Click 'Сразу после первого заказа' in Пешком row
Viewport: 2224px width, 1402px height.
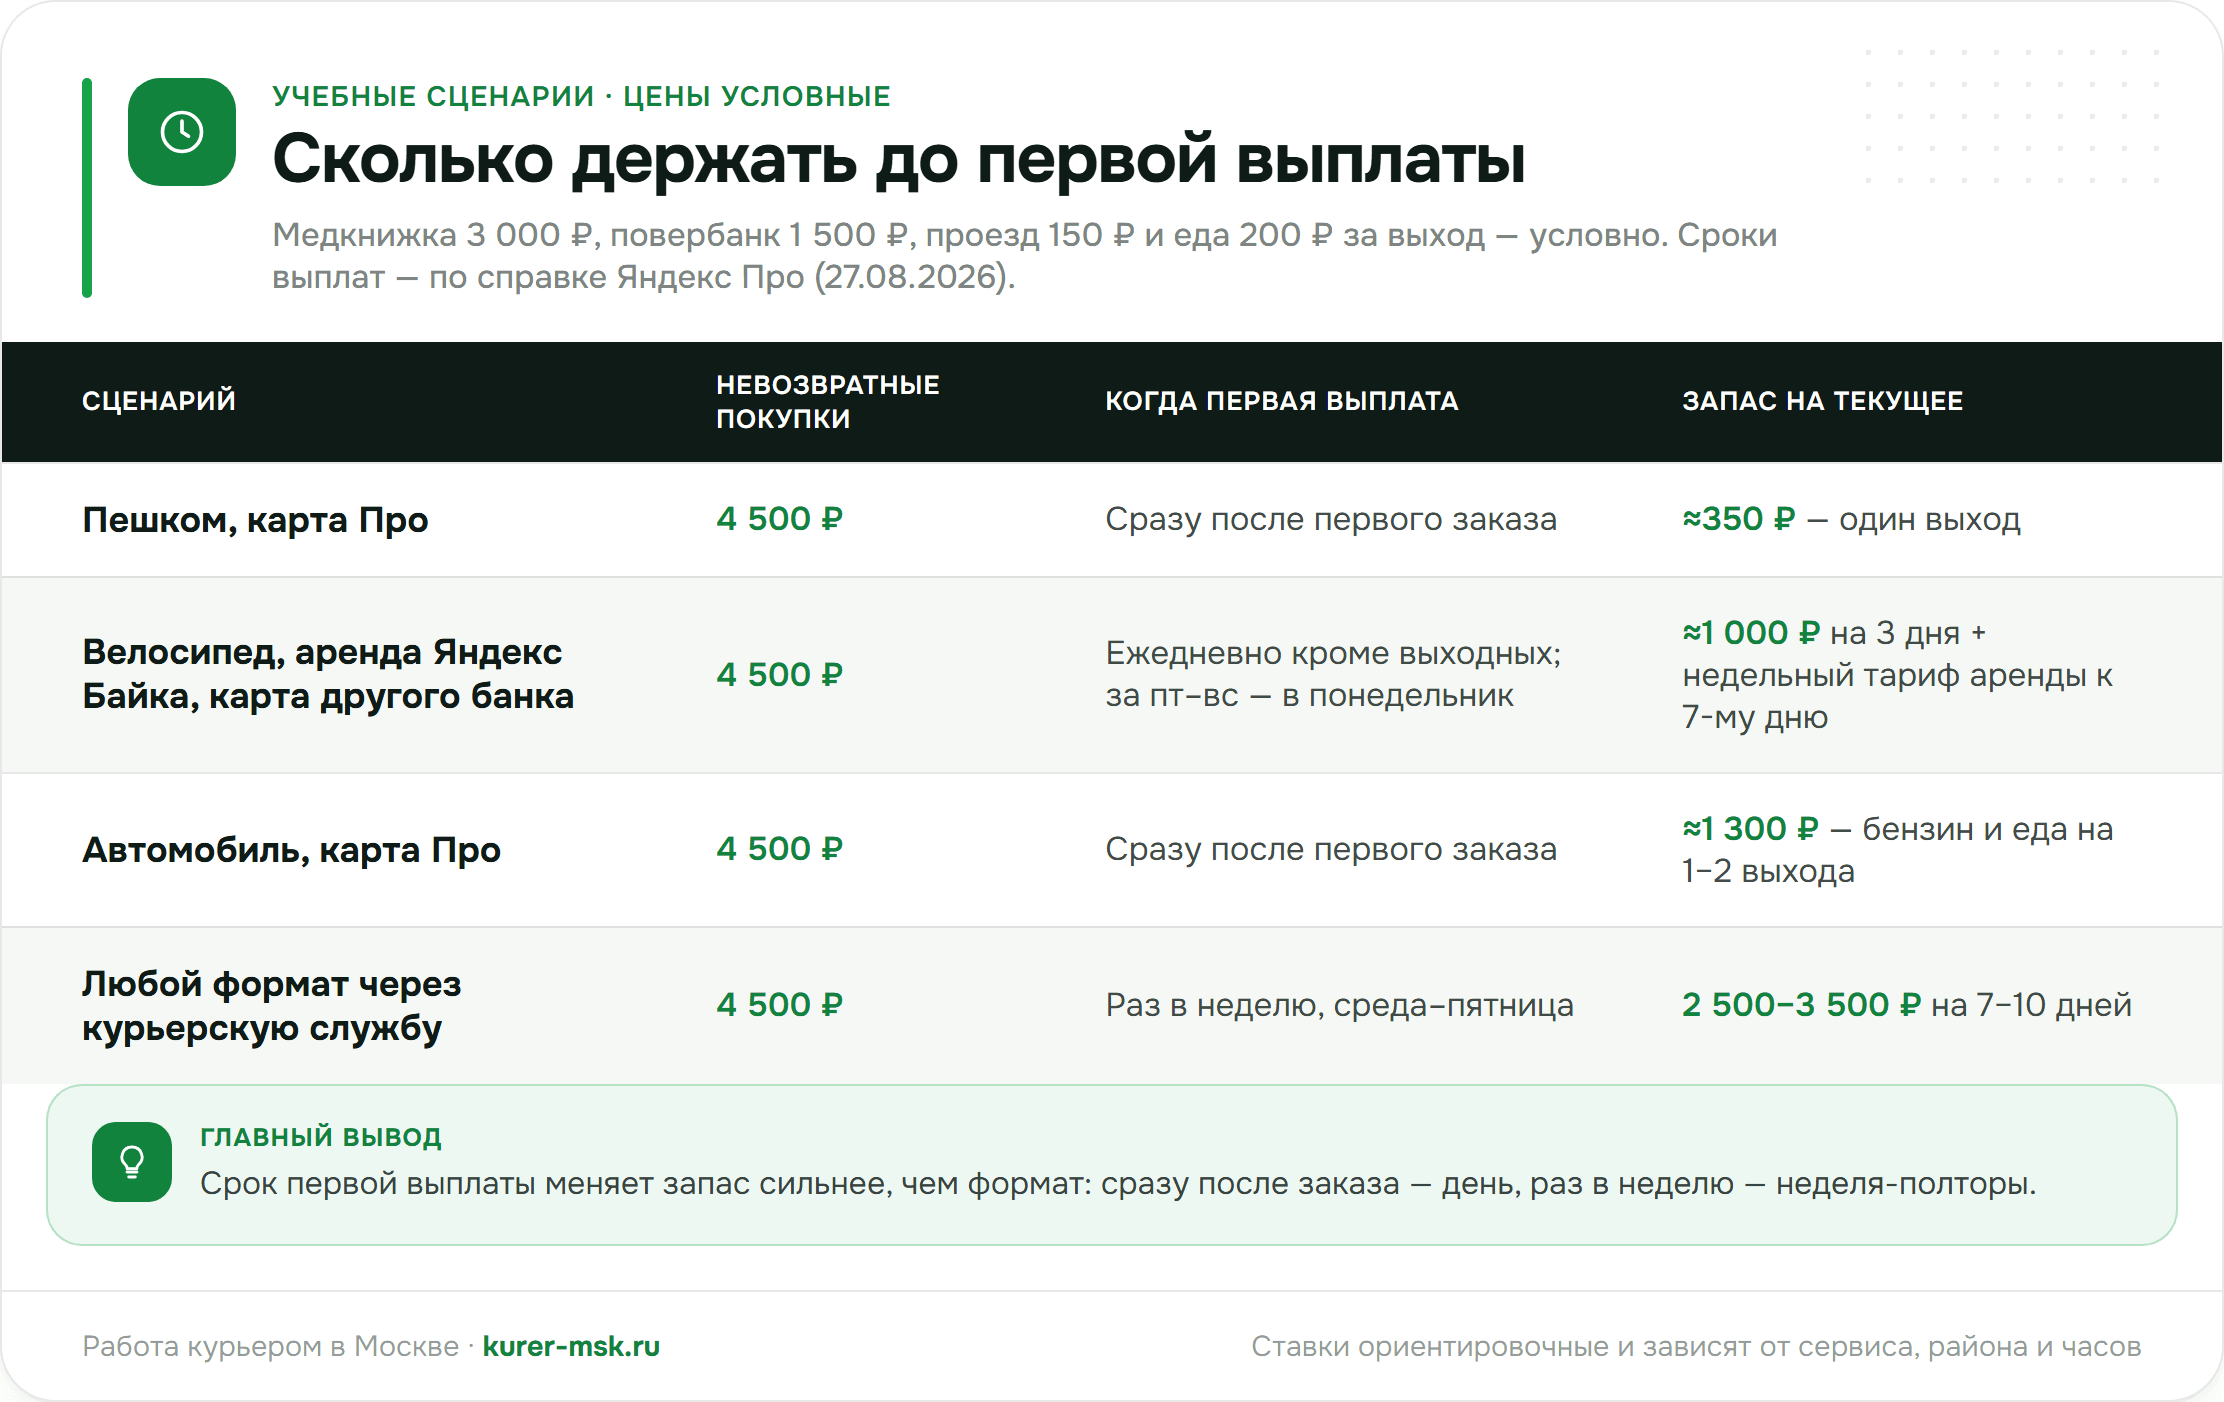click(1331, 519)
